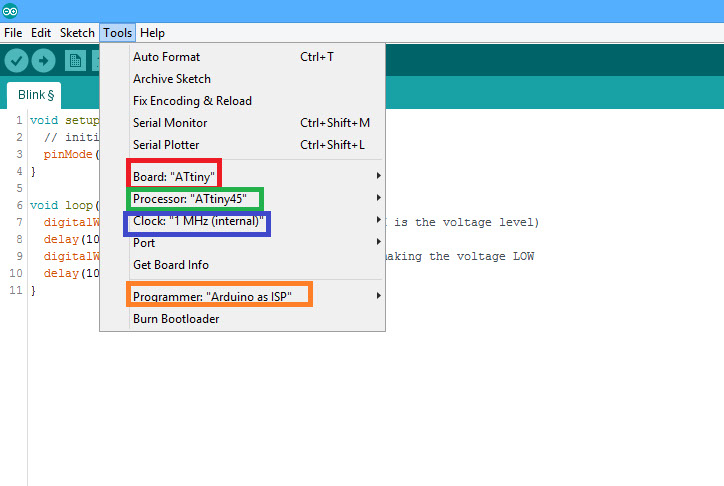Click the New sketch document icon
Screen dimensions: 724x486
(75, 60)
